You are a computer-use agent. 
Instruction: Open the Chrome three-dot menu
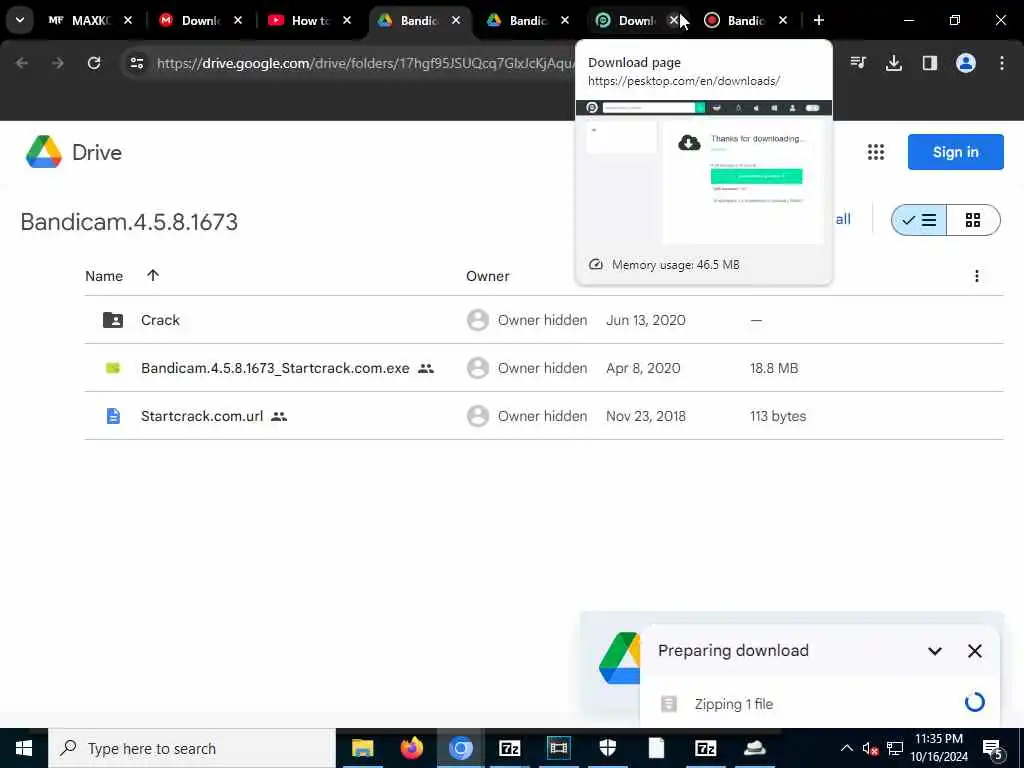click(x=1001, y=63)
